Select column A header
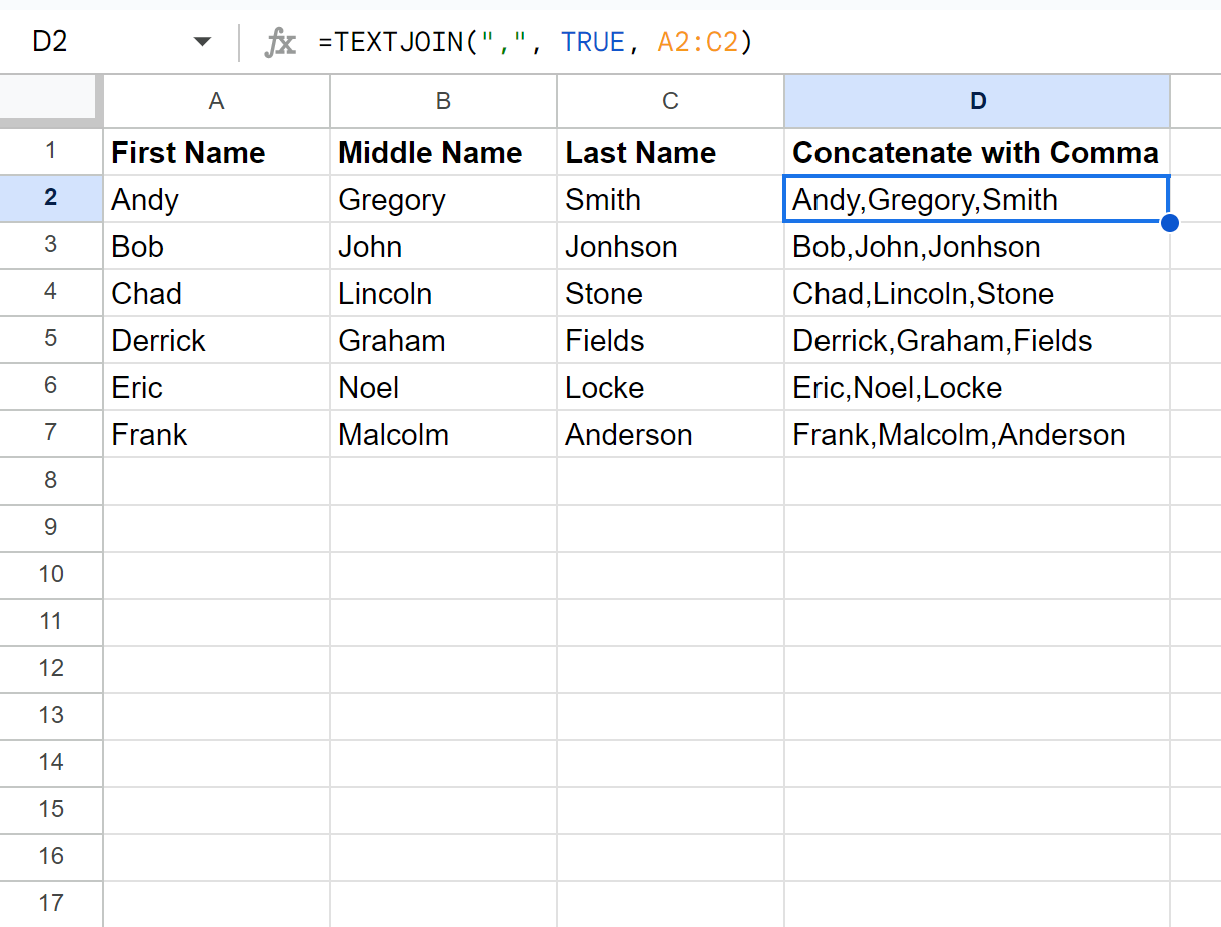Screen dimensions: 1221x927 click(216, 101)
